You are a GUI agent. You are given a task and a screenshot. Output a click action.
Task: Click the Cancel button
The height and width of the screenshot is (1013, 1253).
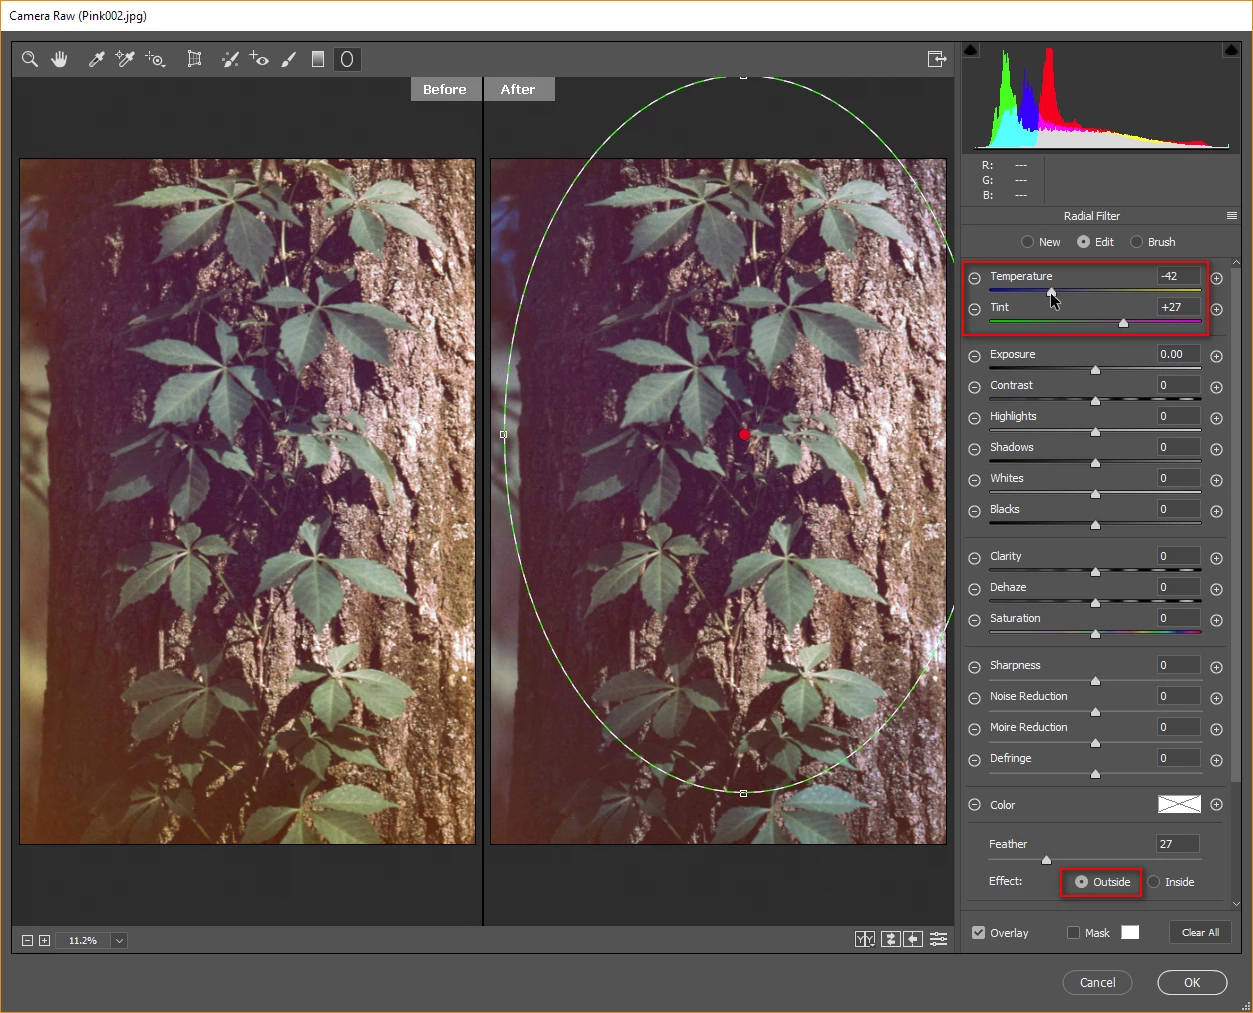pyautogui.click(x=1097, y=982)
